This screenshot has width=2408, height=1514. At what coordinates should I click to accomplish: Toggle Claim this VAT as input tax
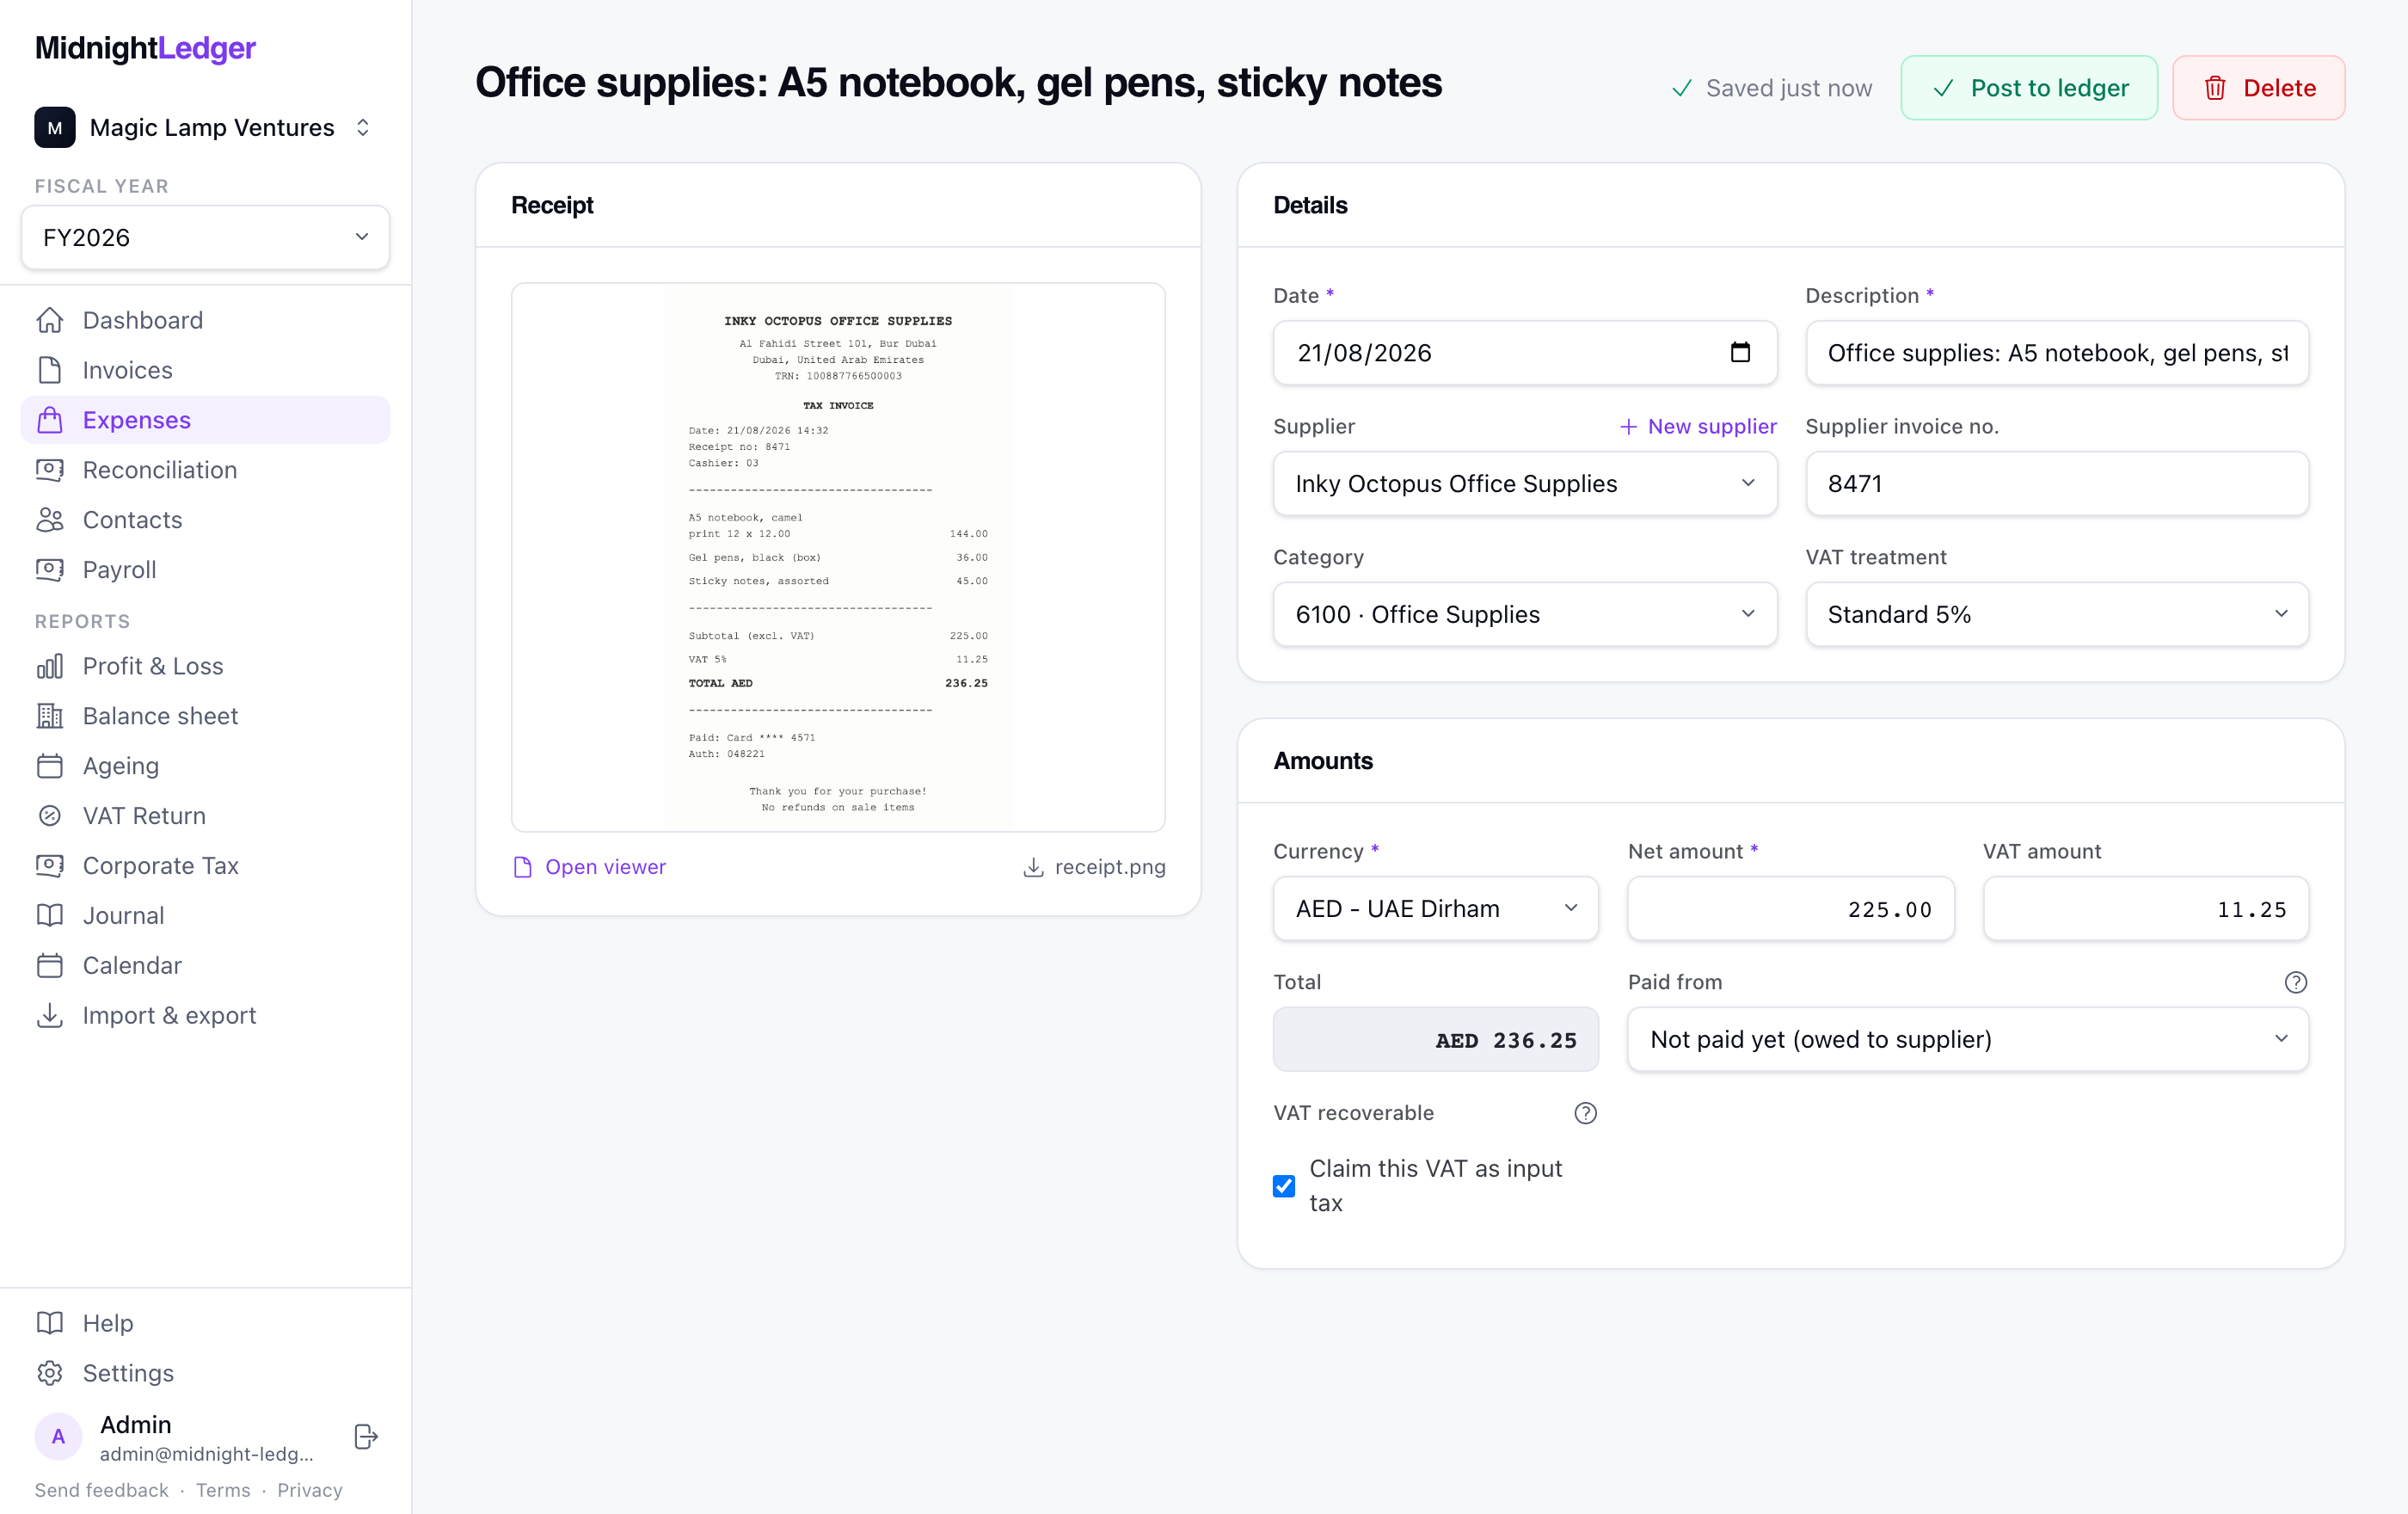1284,1186
